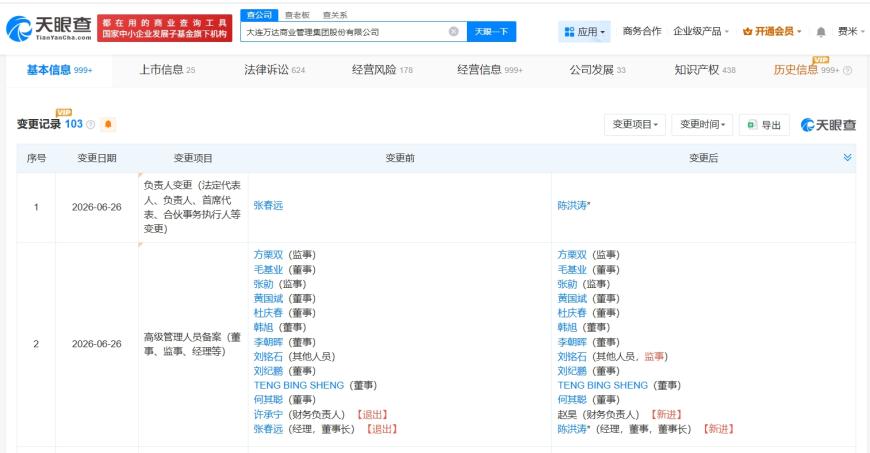Select the 经营信息 tab
The image size is (870, 453).
coord(490,70)
